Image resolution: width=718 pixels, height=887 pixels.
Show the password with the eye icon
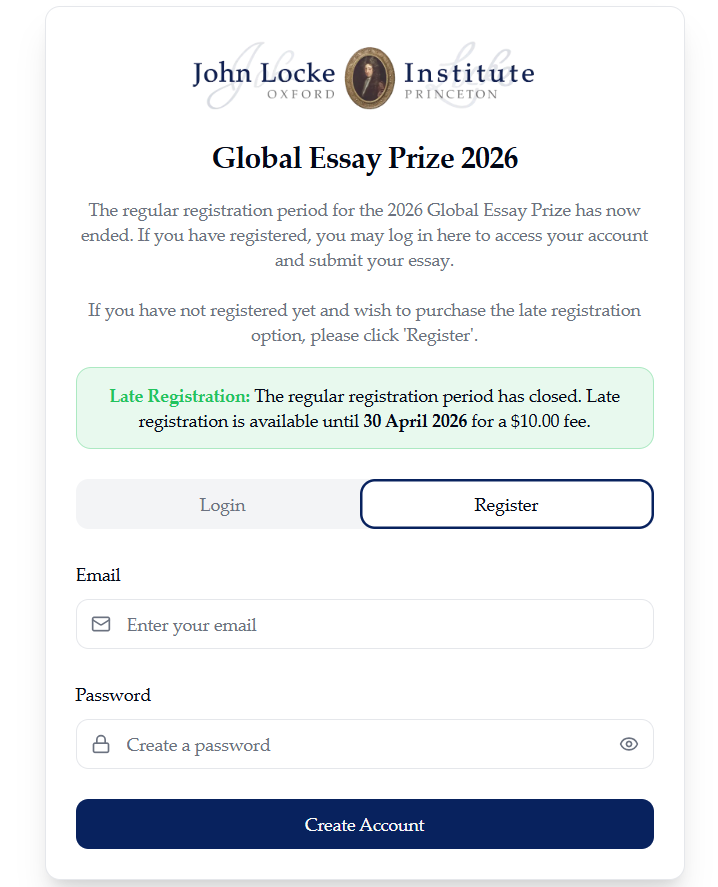628,744
